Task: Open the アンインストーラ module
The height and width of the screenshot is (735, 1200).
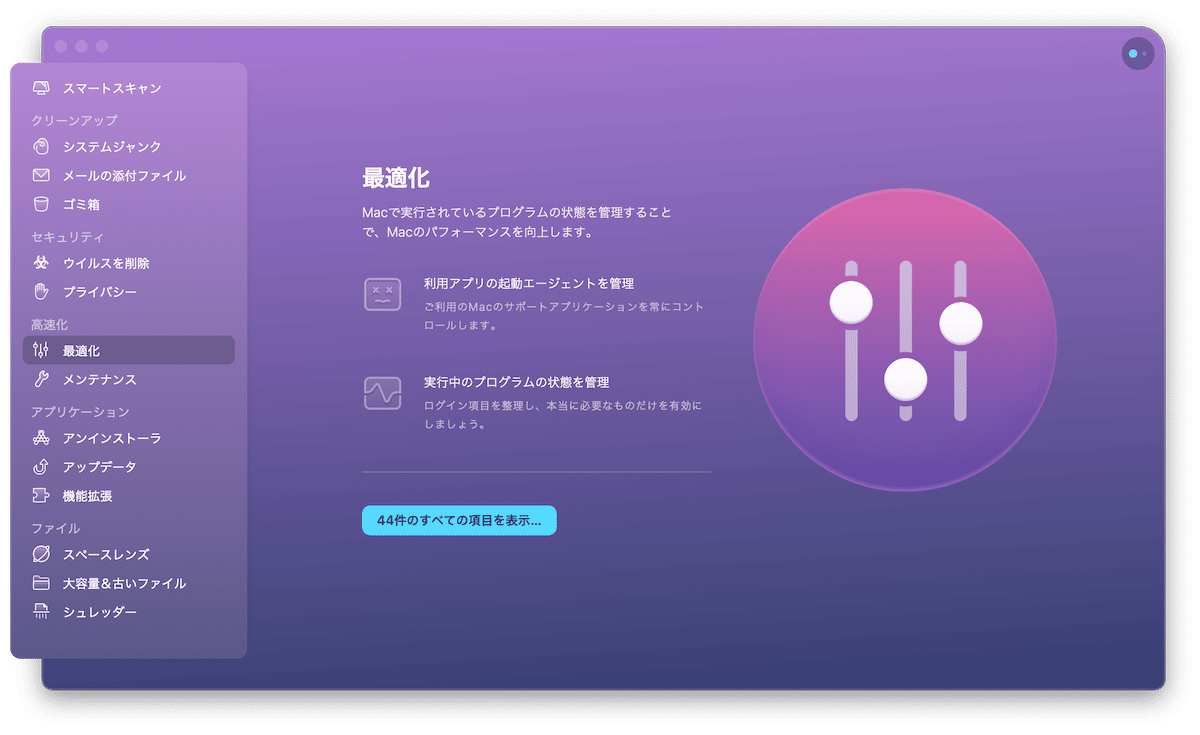Action: tap(129, 438)
